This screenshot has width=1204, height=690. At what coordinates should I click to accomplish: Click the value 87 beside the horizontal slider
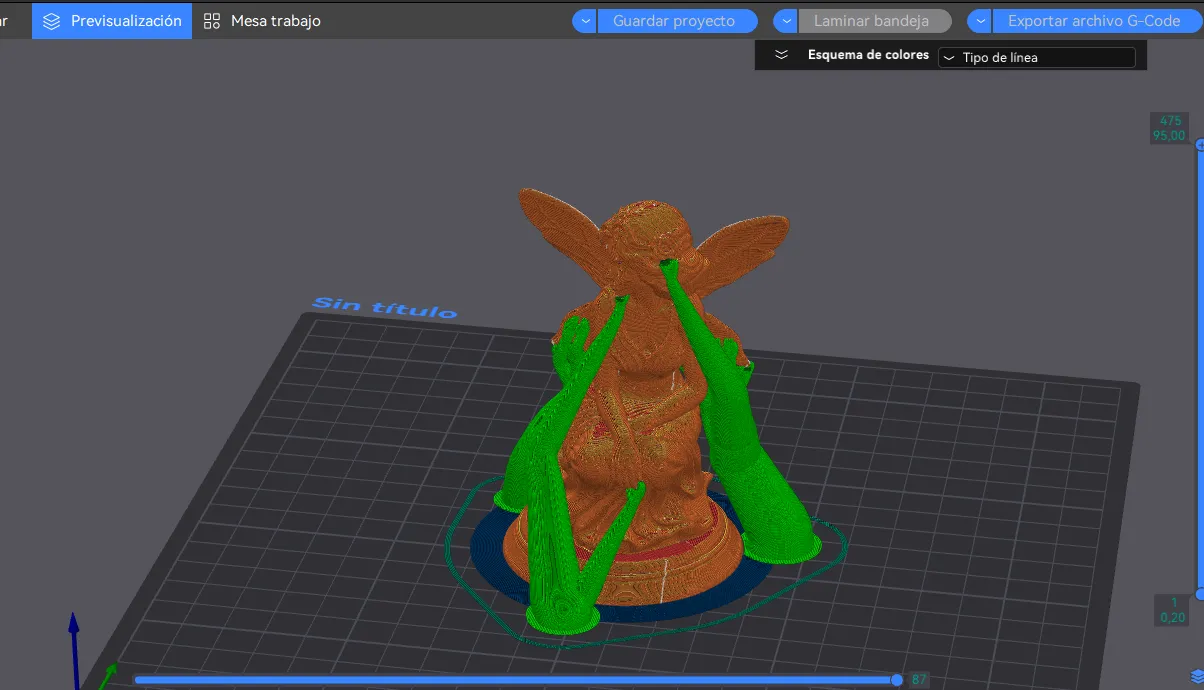pyautogui.click(x=919, y=680)
